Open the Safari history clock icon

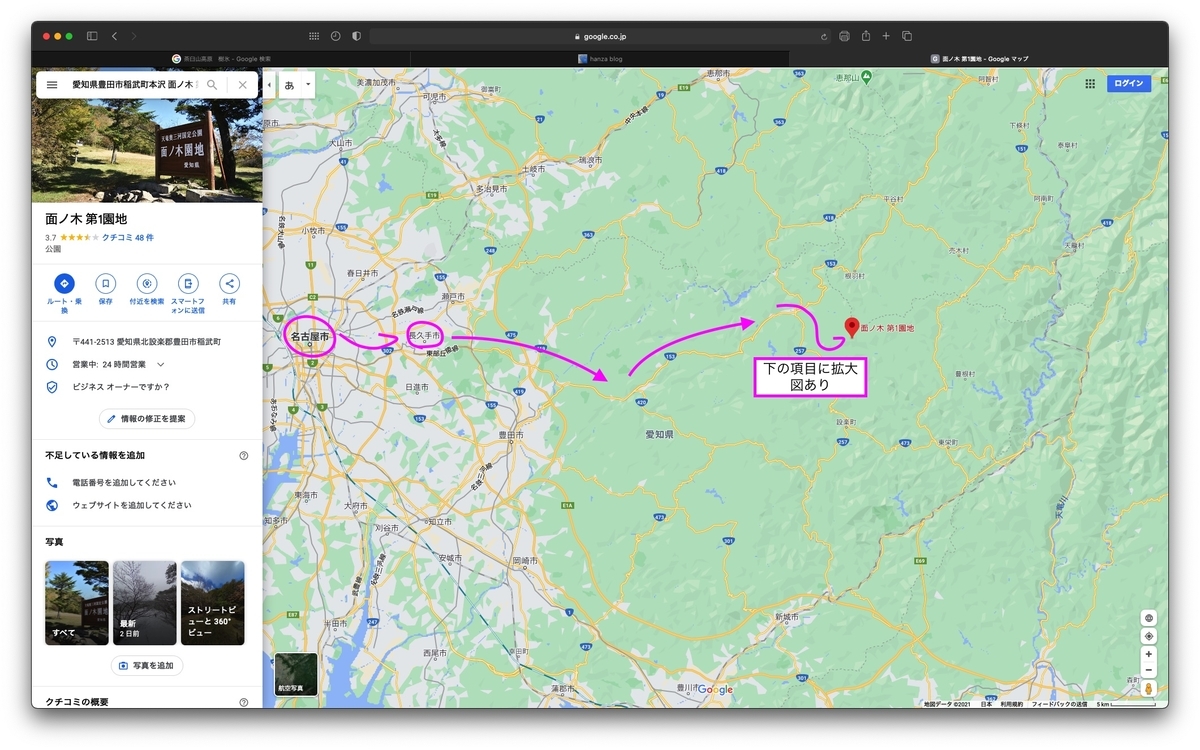coord(335,36)
